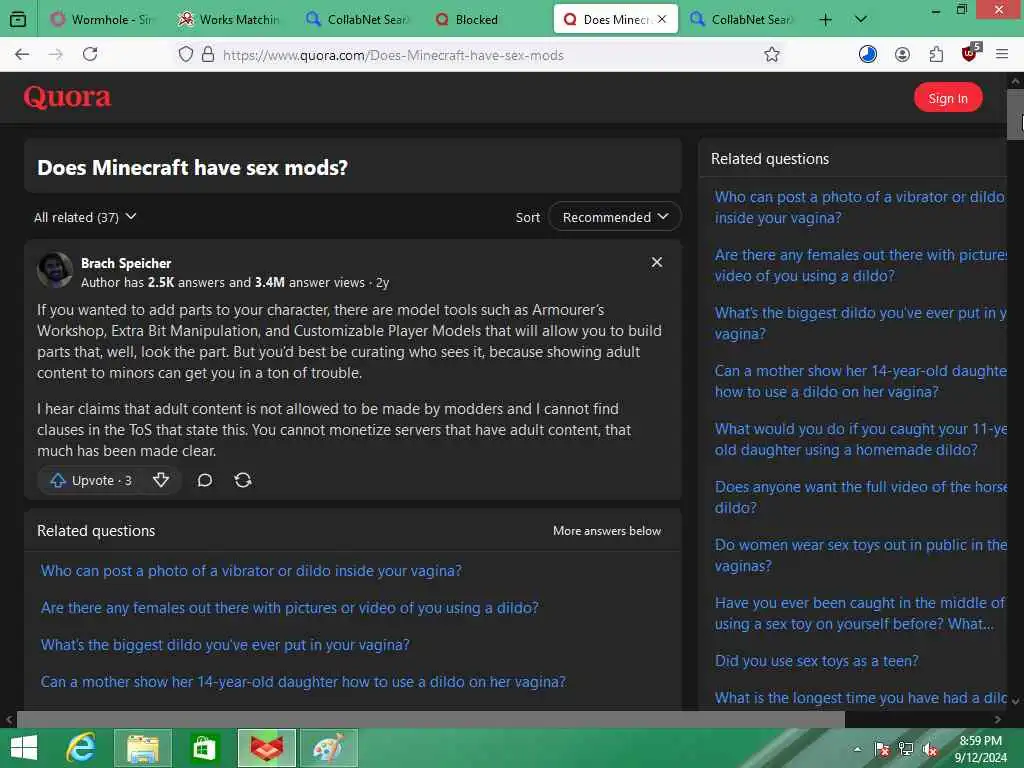Click the horizontal page scrollbar
The width and height of the screenshot is (1024, 768).
pos(431,719)
